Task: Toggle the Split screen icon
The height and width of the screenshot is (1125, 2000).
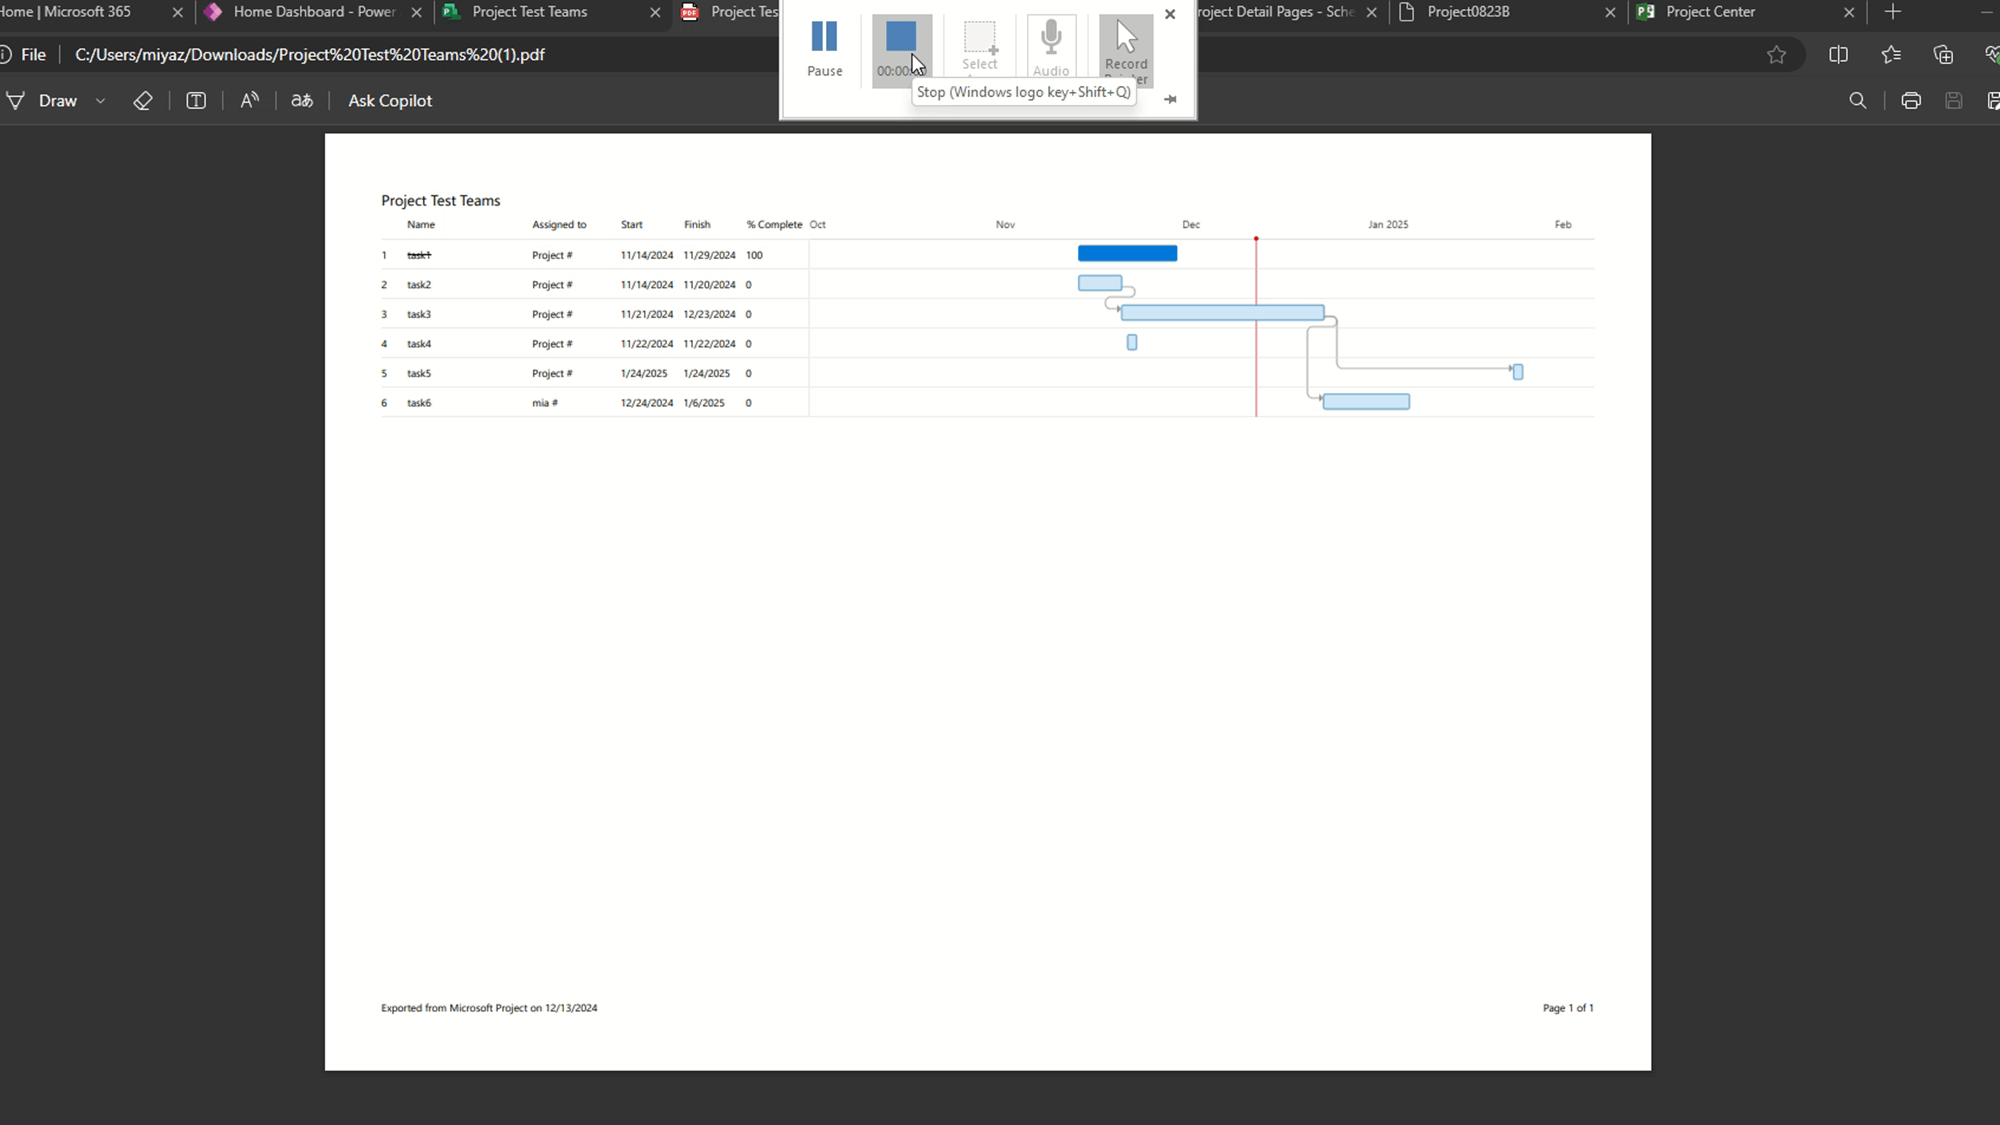Action: 1838,55
